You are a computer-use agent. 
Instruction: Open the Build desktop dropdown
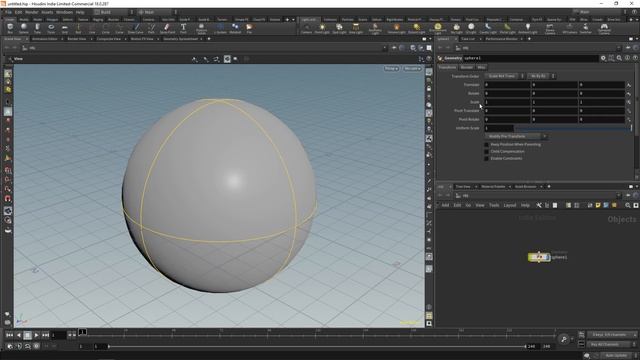(113, 12)
